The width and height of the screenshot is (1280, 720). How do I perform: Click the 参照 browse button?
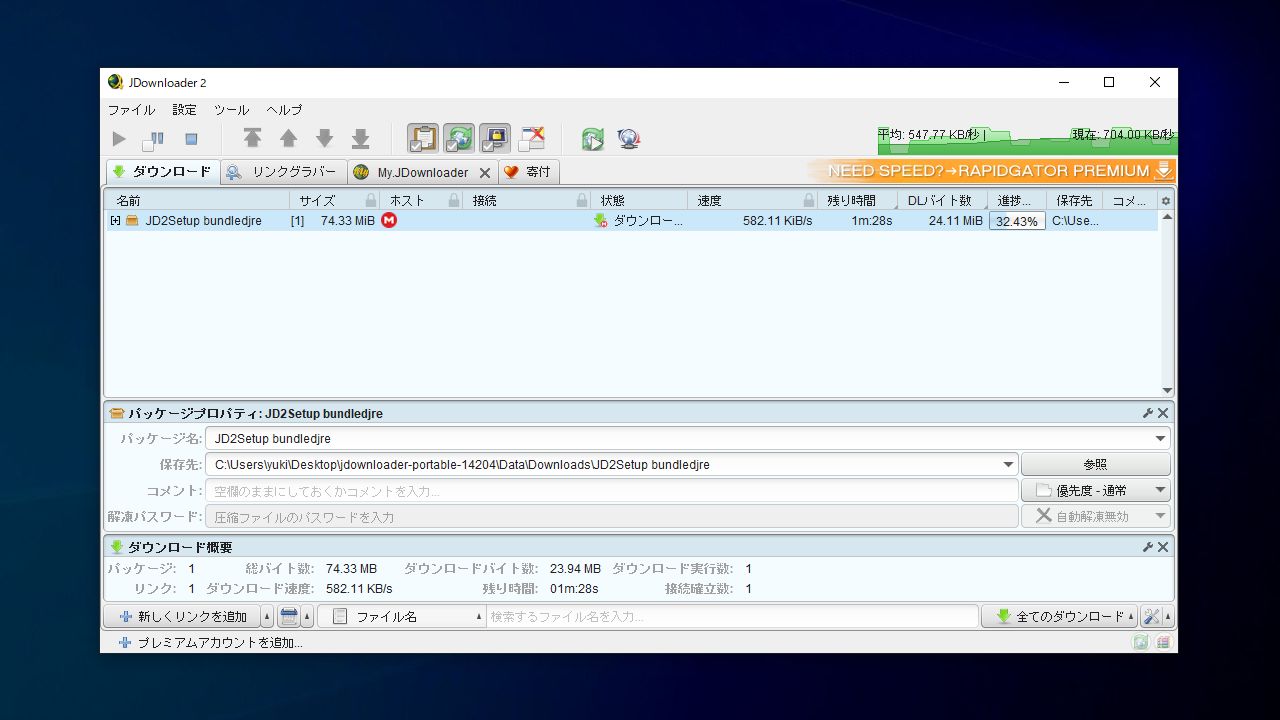coord(1095,465)
